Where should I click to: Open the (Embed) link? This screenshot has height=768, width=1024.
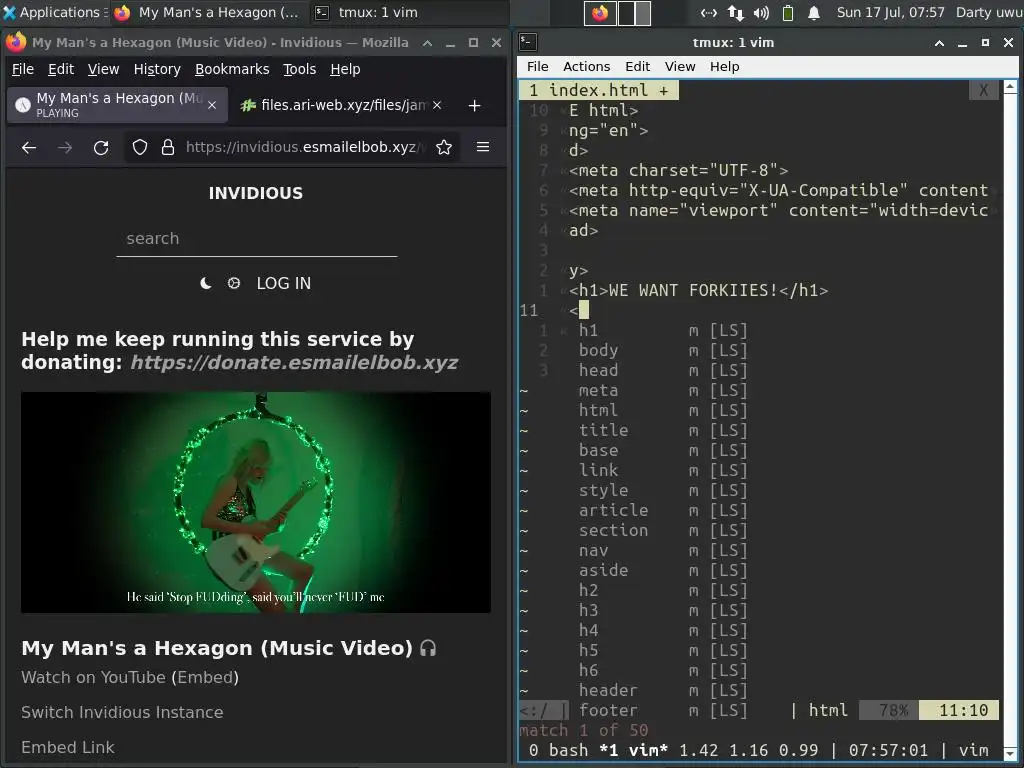[x=205, y=677]
